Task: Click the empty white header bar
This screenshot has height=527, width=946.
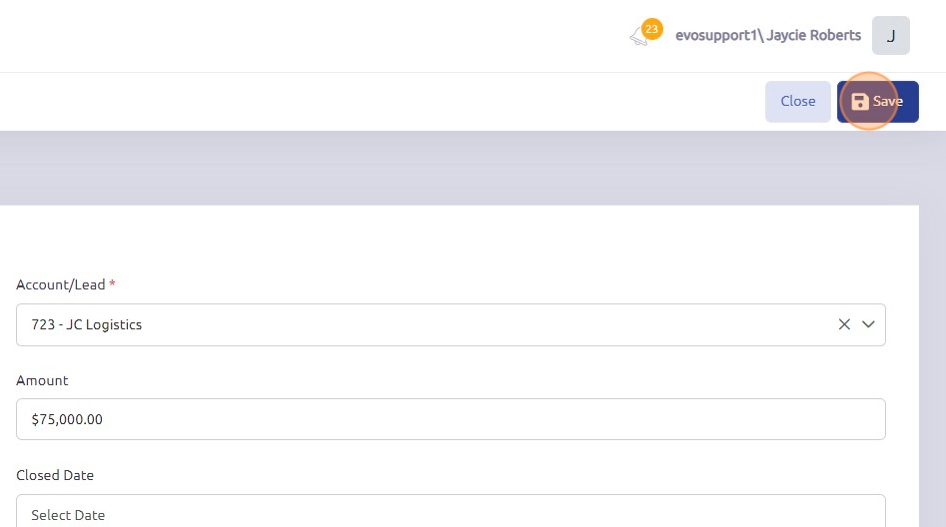Action: (300, 36)
